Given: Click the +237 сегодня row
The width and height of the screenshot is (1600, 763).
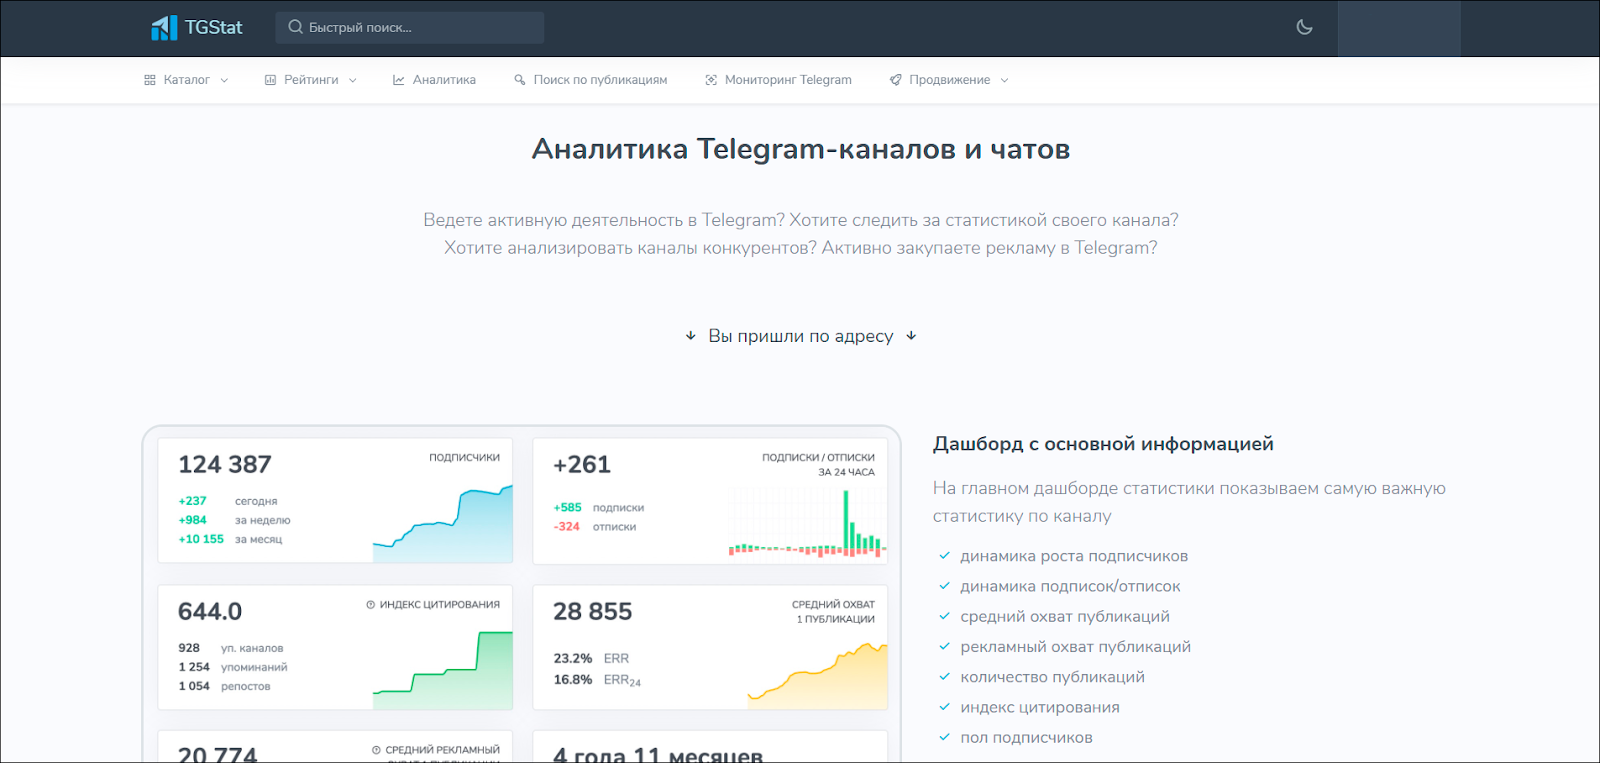Looking at the screenshot, I should click(x=228, y=501).
